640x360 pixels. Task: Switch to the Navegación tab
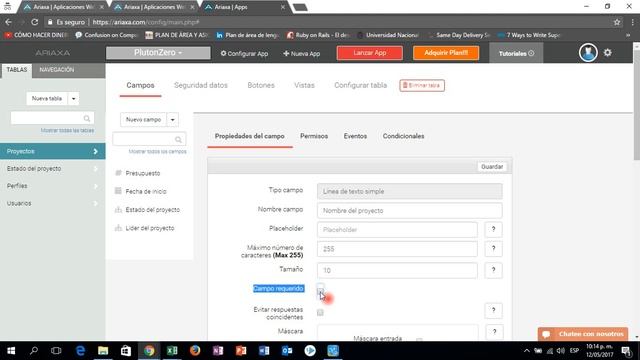(x=57, y=70)
